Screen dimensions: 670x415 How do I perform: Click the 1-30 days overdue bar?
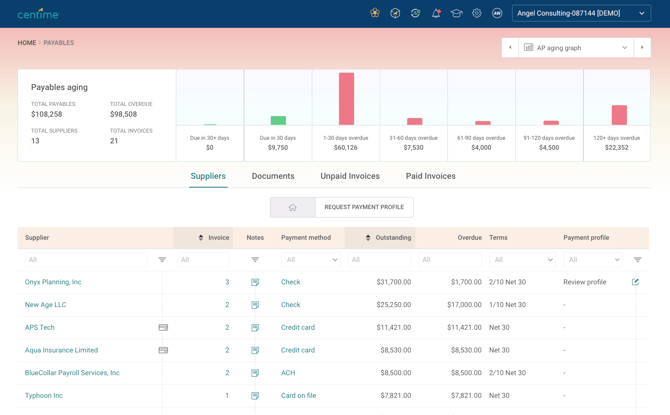[347, 99]
